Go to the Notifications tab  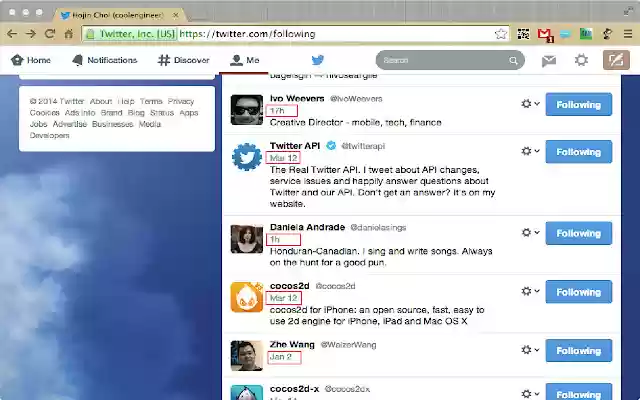pyautogui.click(x=104, y=60)
